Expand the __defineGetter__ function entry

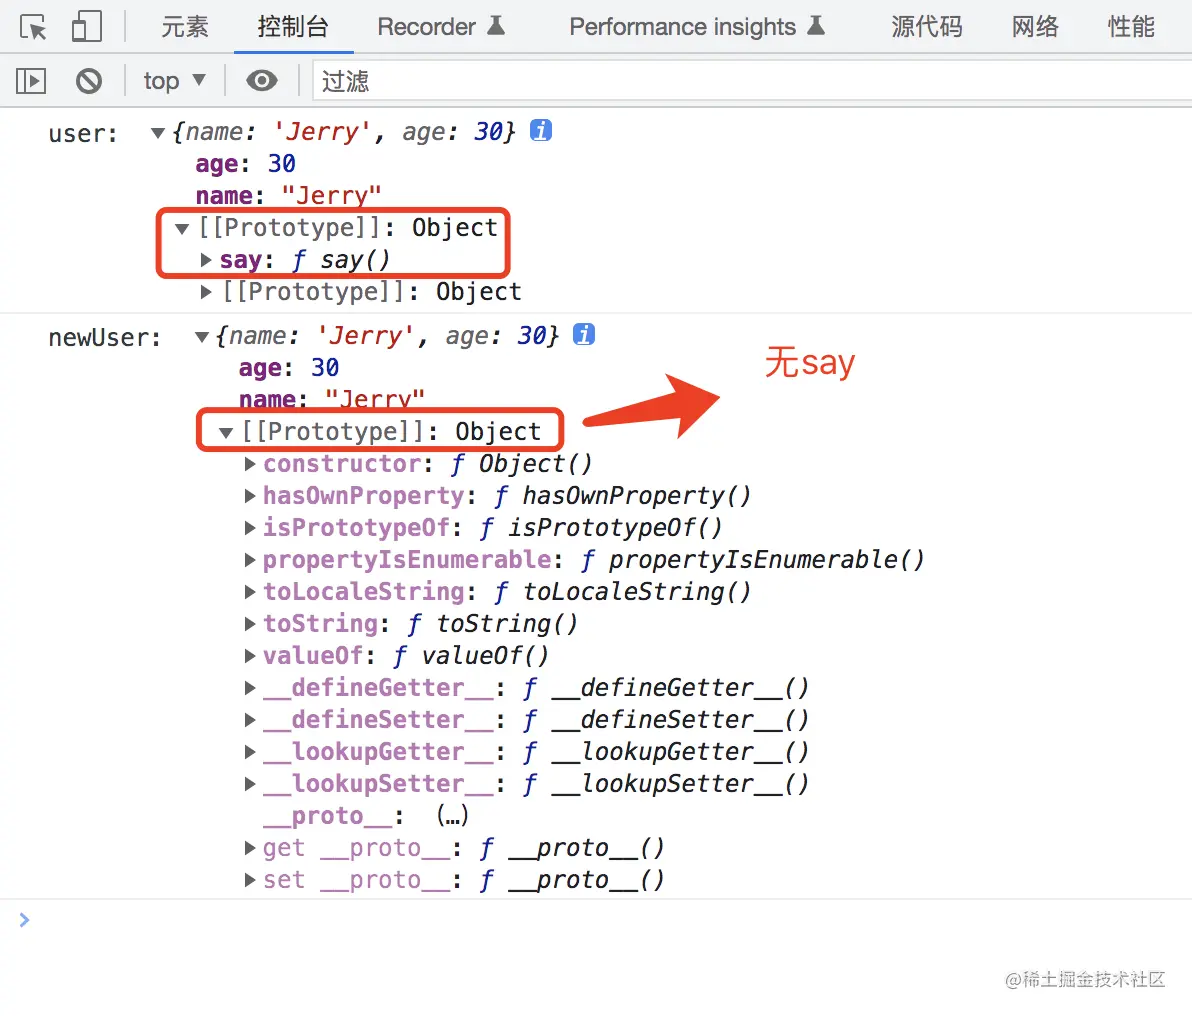click(250, 687)
